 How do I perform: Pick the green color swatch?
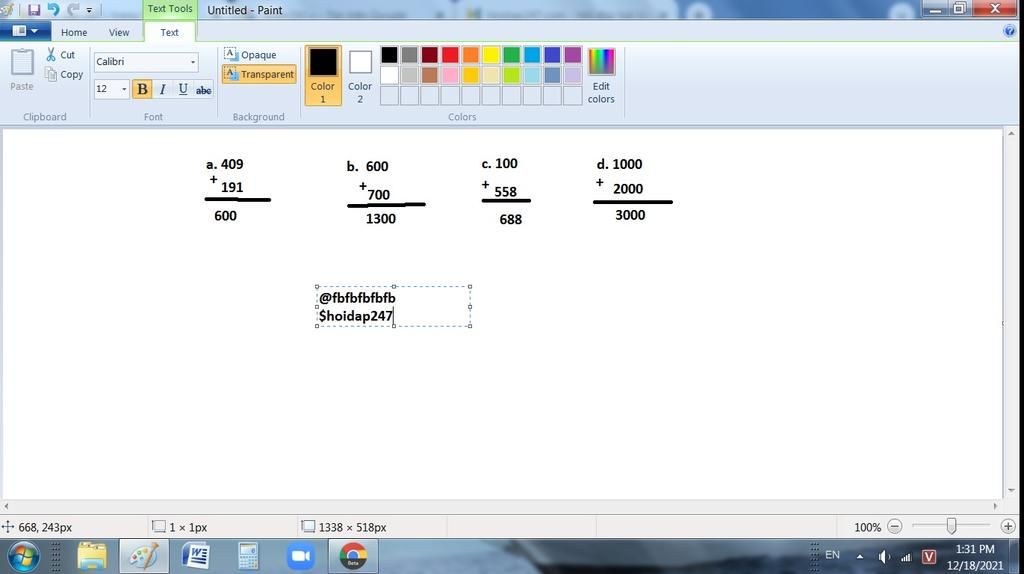tap(511, 55)
